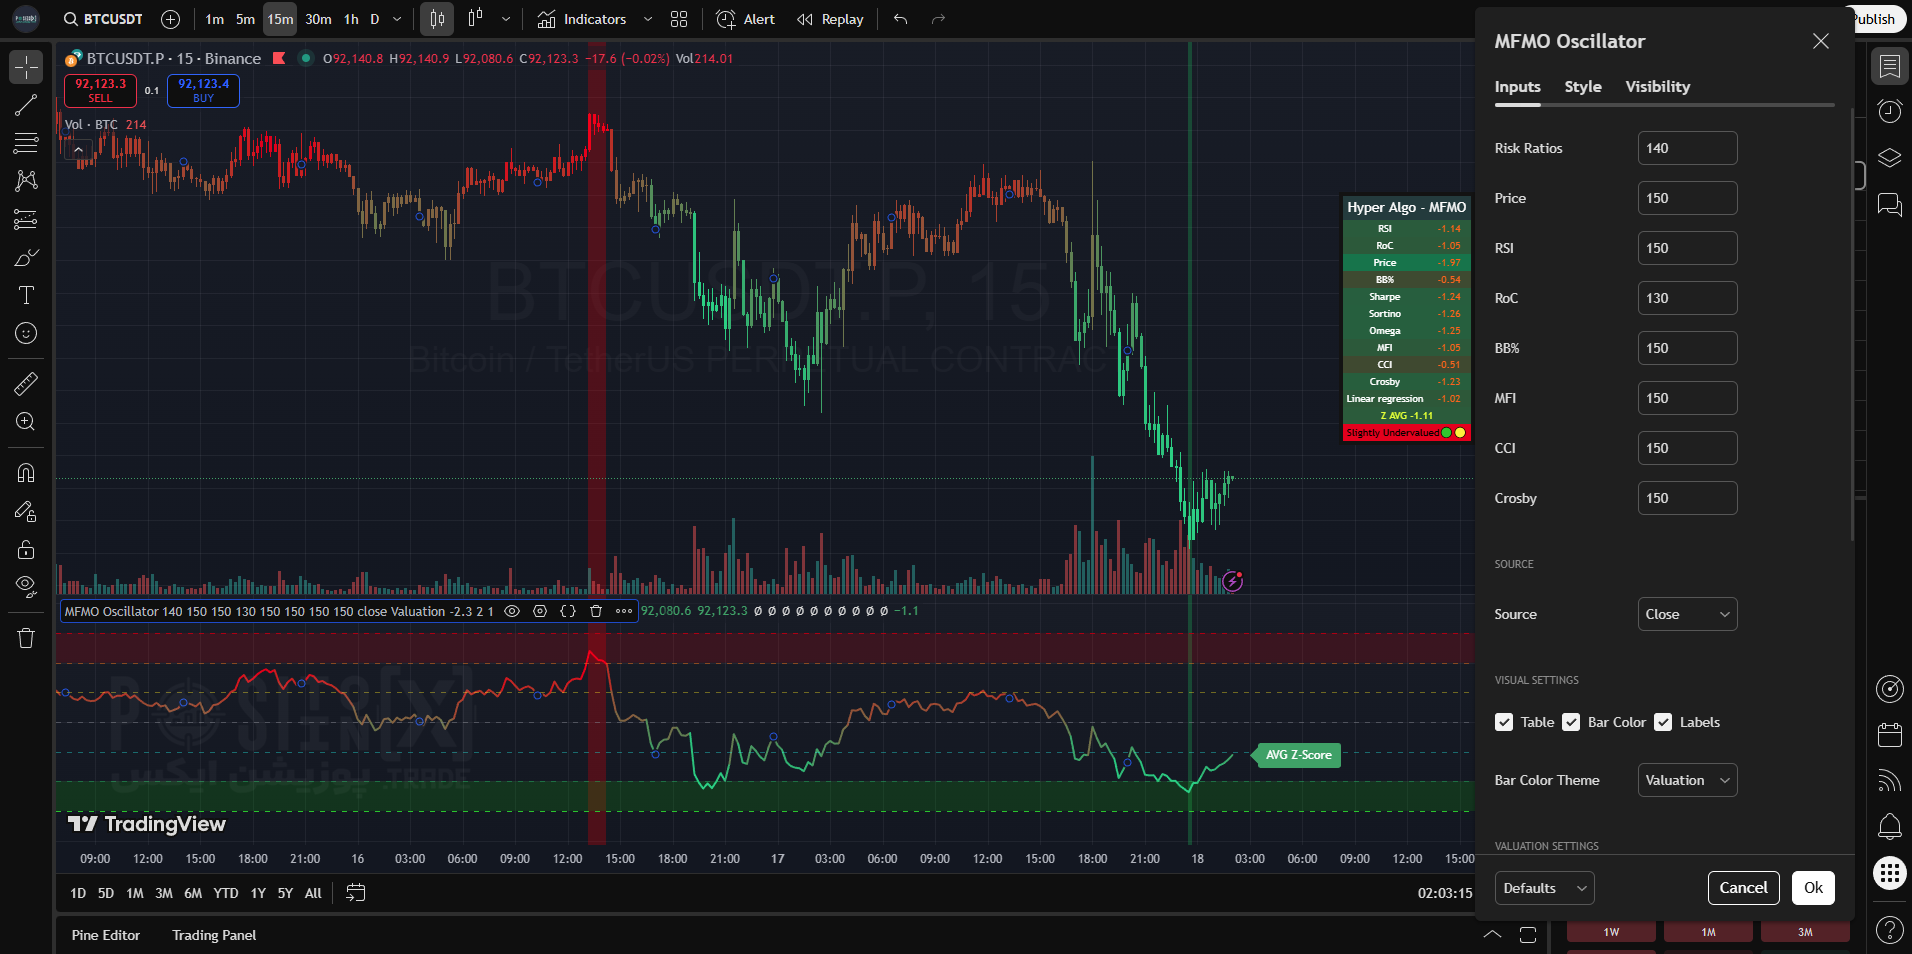The image size is (1912, 954).
Task: Switch to the Style tab
Action: [x=1582, y=87]
